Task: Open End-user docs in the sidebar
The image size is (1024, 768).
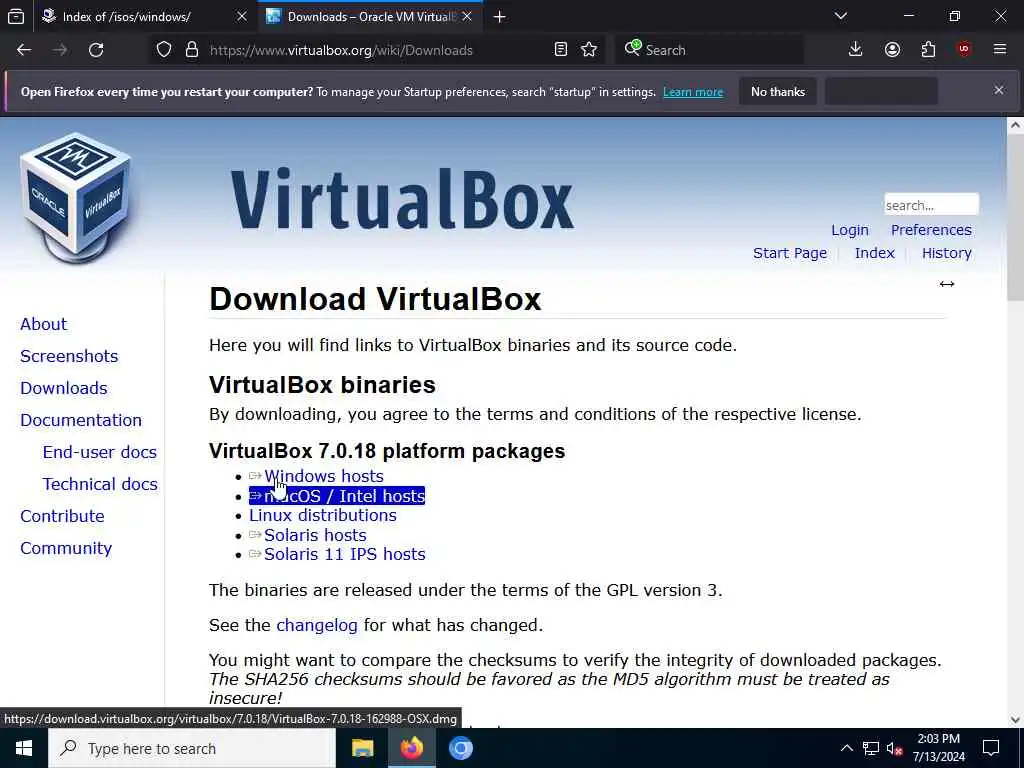Action: point(100,452)
